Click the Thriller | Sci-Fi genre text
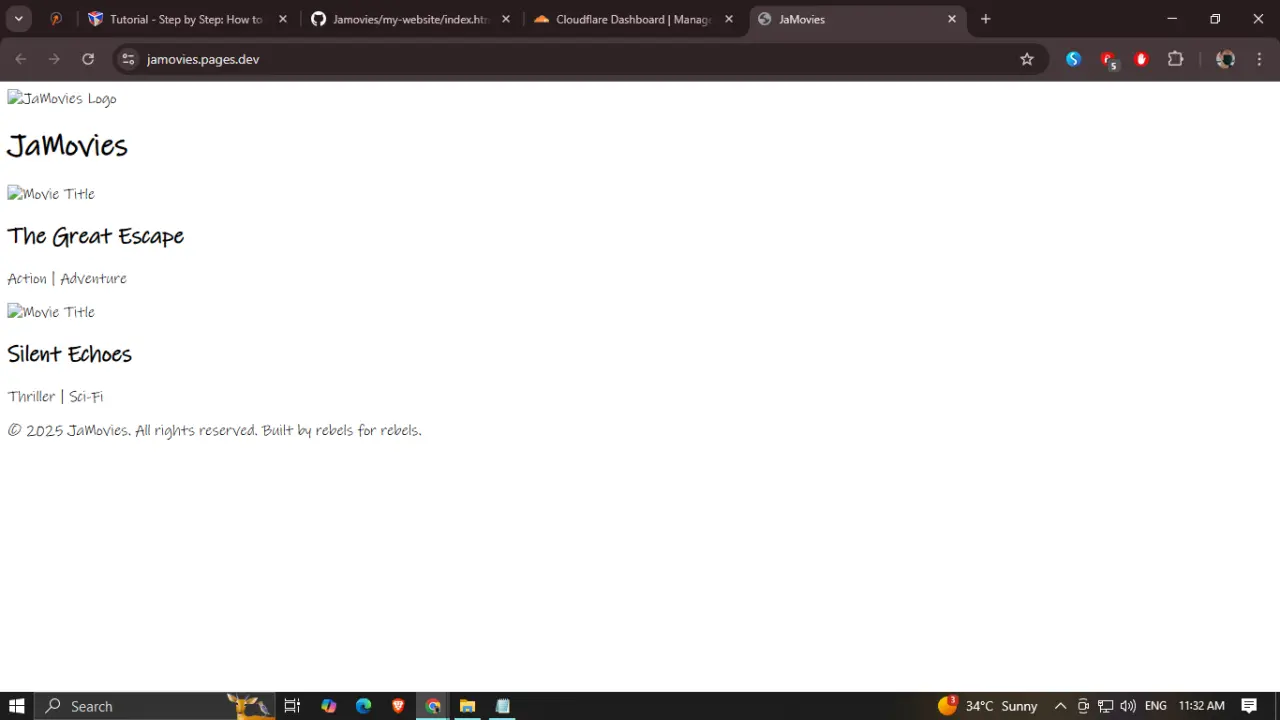The height and width of the screenshot is (720, 1280). pyautogui.click(x=55, y=396)
